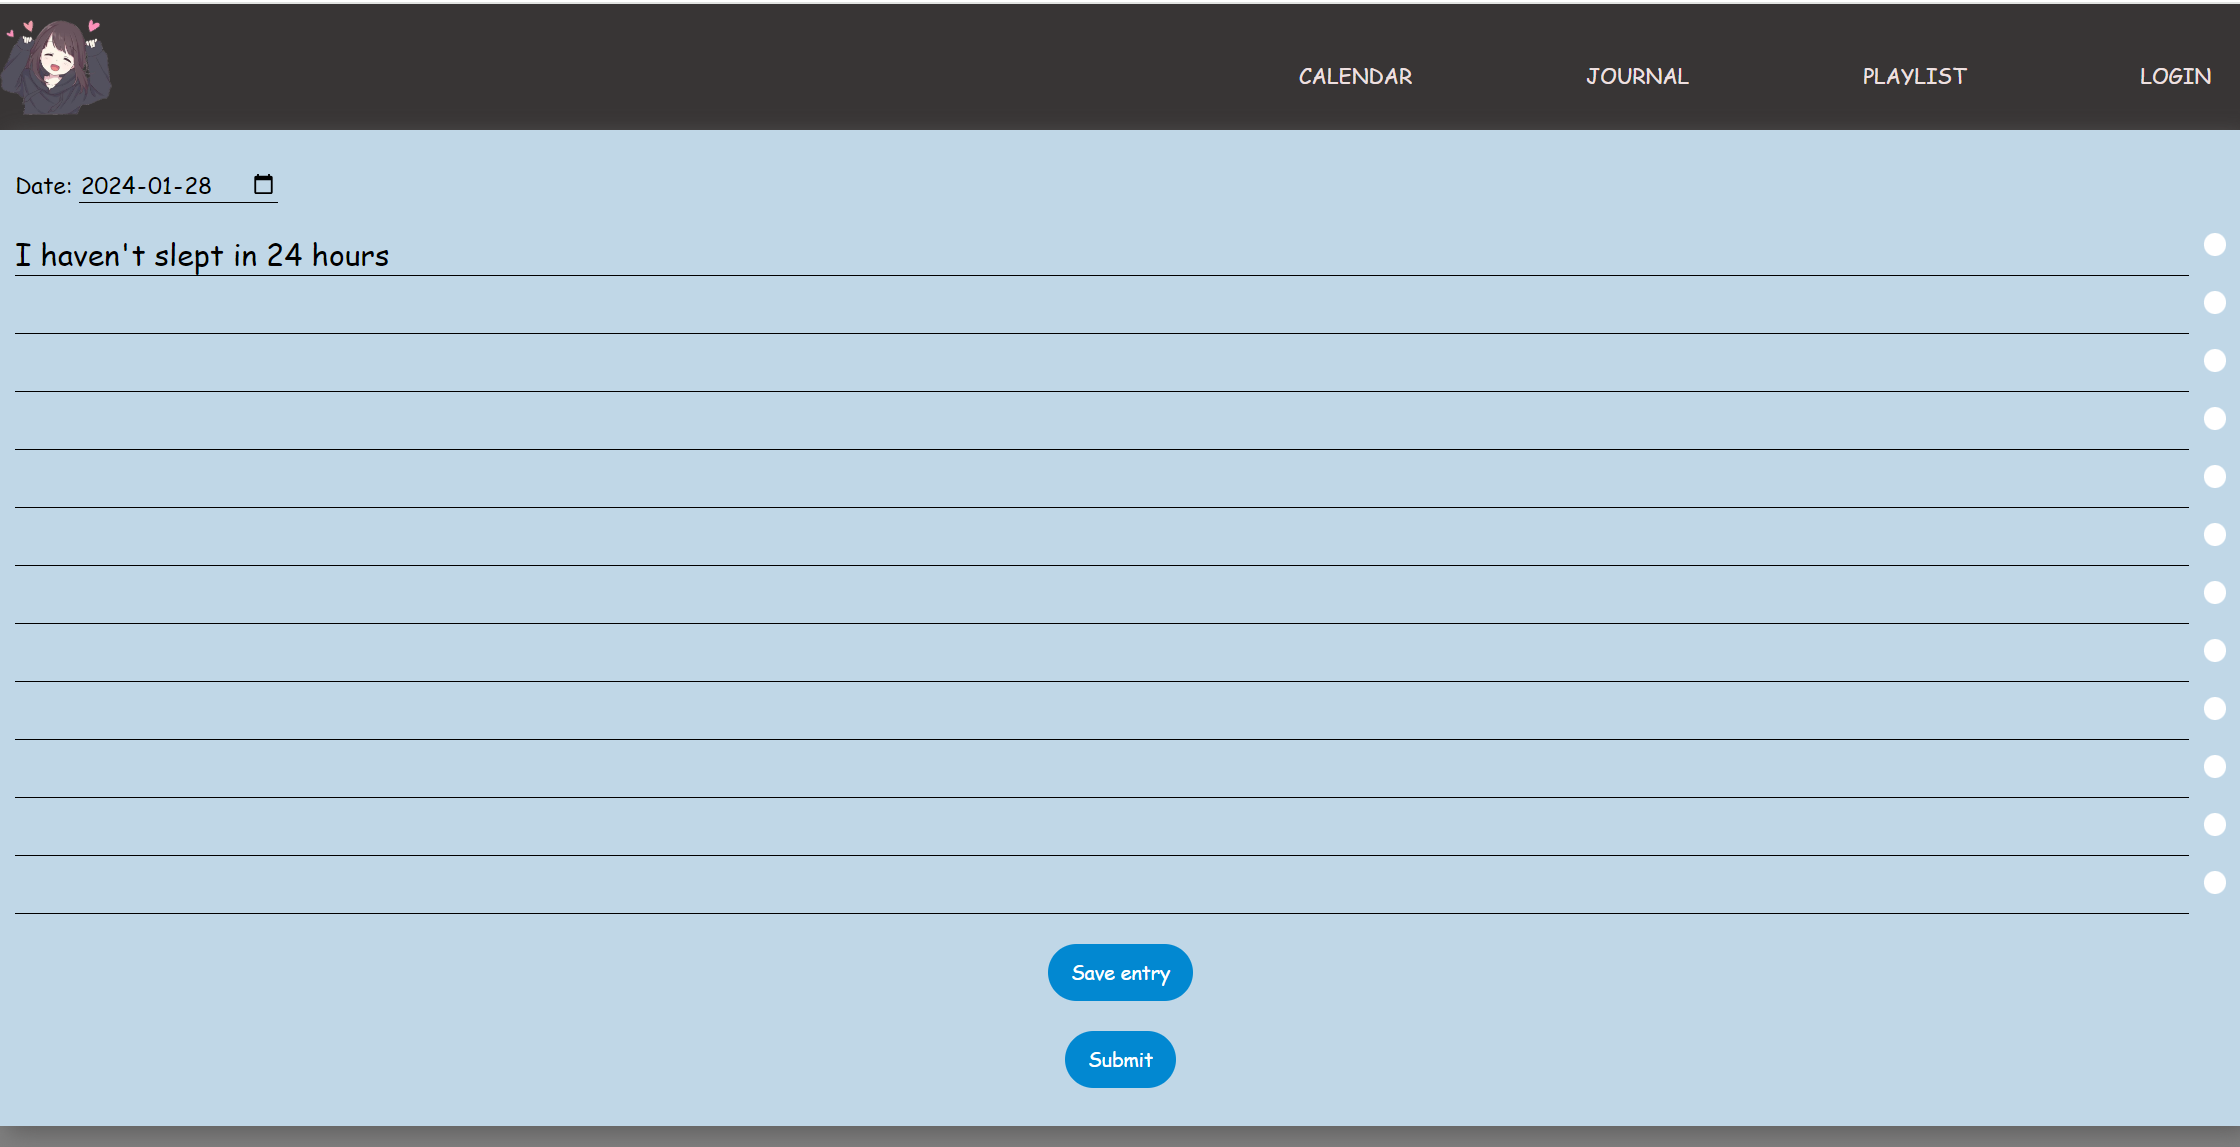Image resolution: width=2240 pixels, height=1147 pixels.
Task: Click the last blank journal line
Action: 1100,892
